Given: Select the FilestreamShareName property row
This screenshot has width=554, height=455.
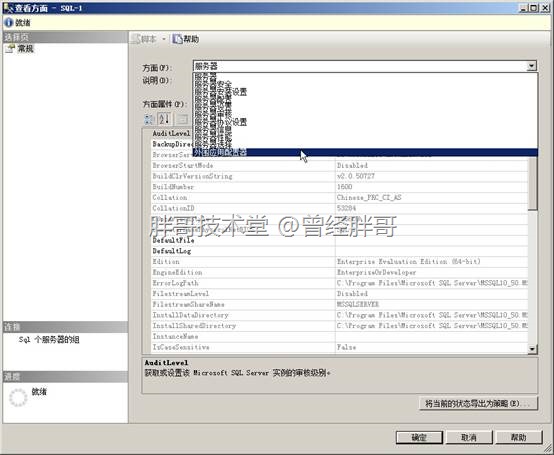Looking at the screenshot, I should [x=340, y=304].
